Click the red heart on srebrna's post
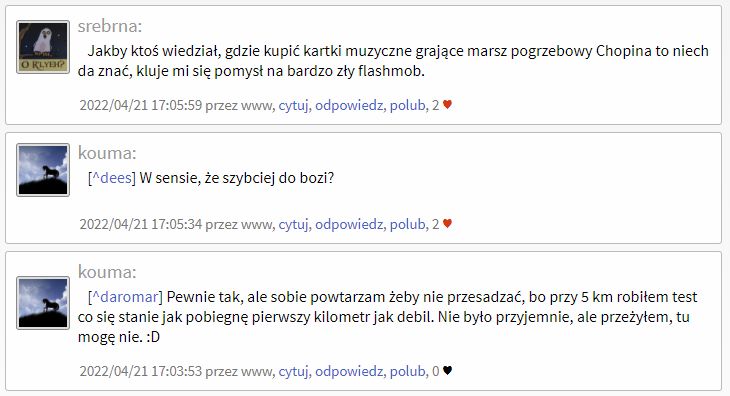 (x=447, y=105)
